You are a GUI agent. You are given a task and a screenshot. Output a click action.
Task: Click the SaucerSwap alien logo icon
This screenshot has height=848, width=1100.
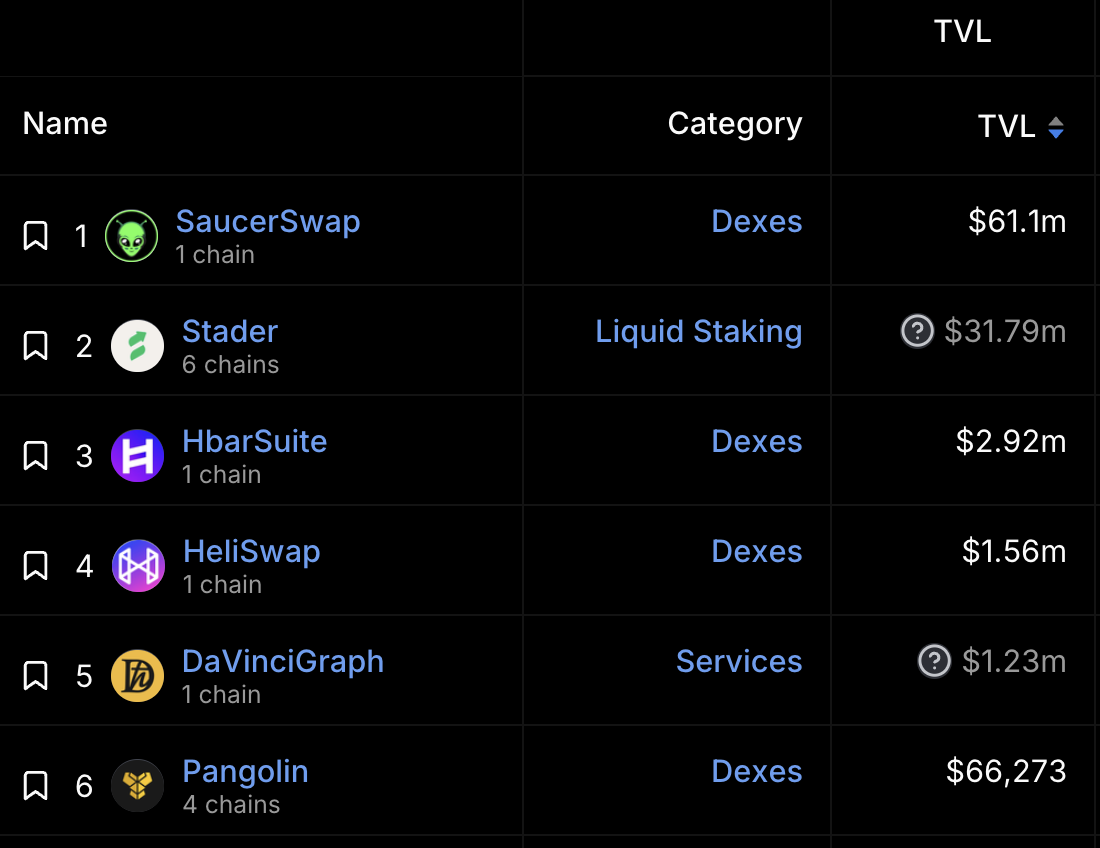131,237
